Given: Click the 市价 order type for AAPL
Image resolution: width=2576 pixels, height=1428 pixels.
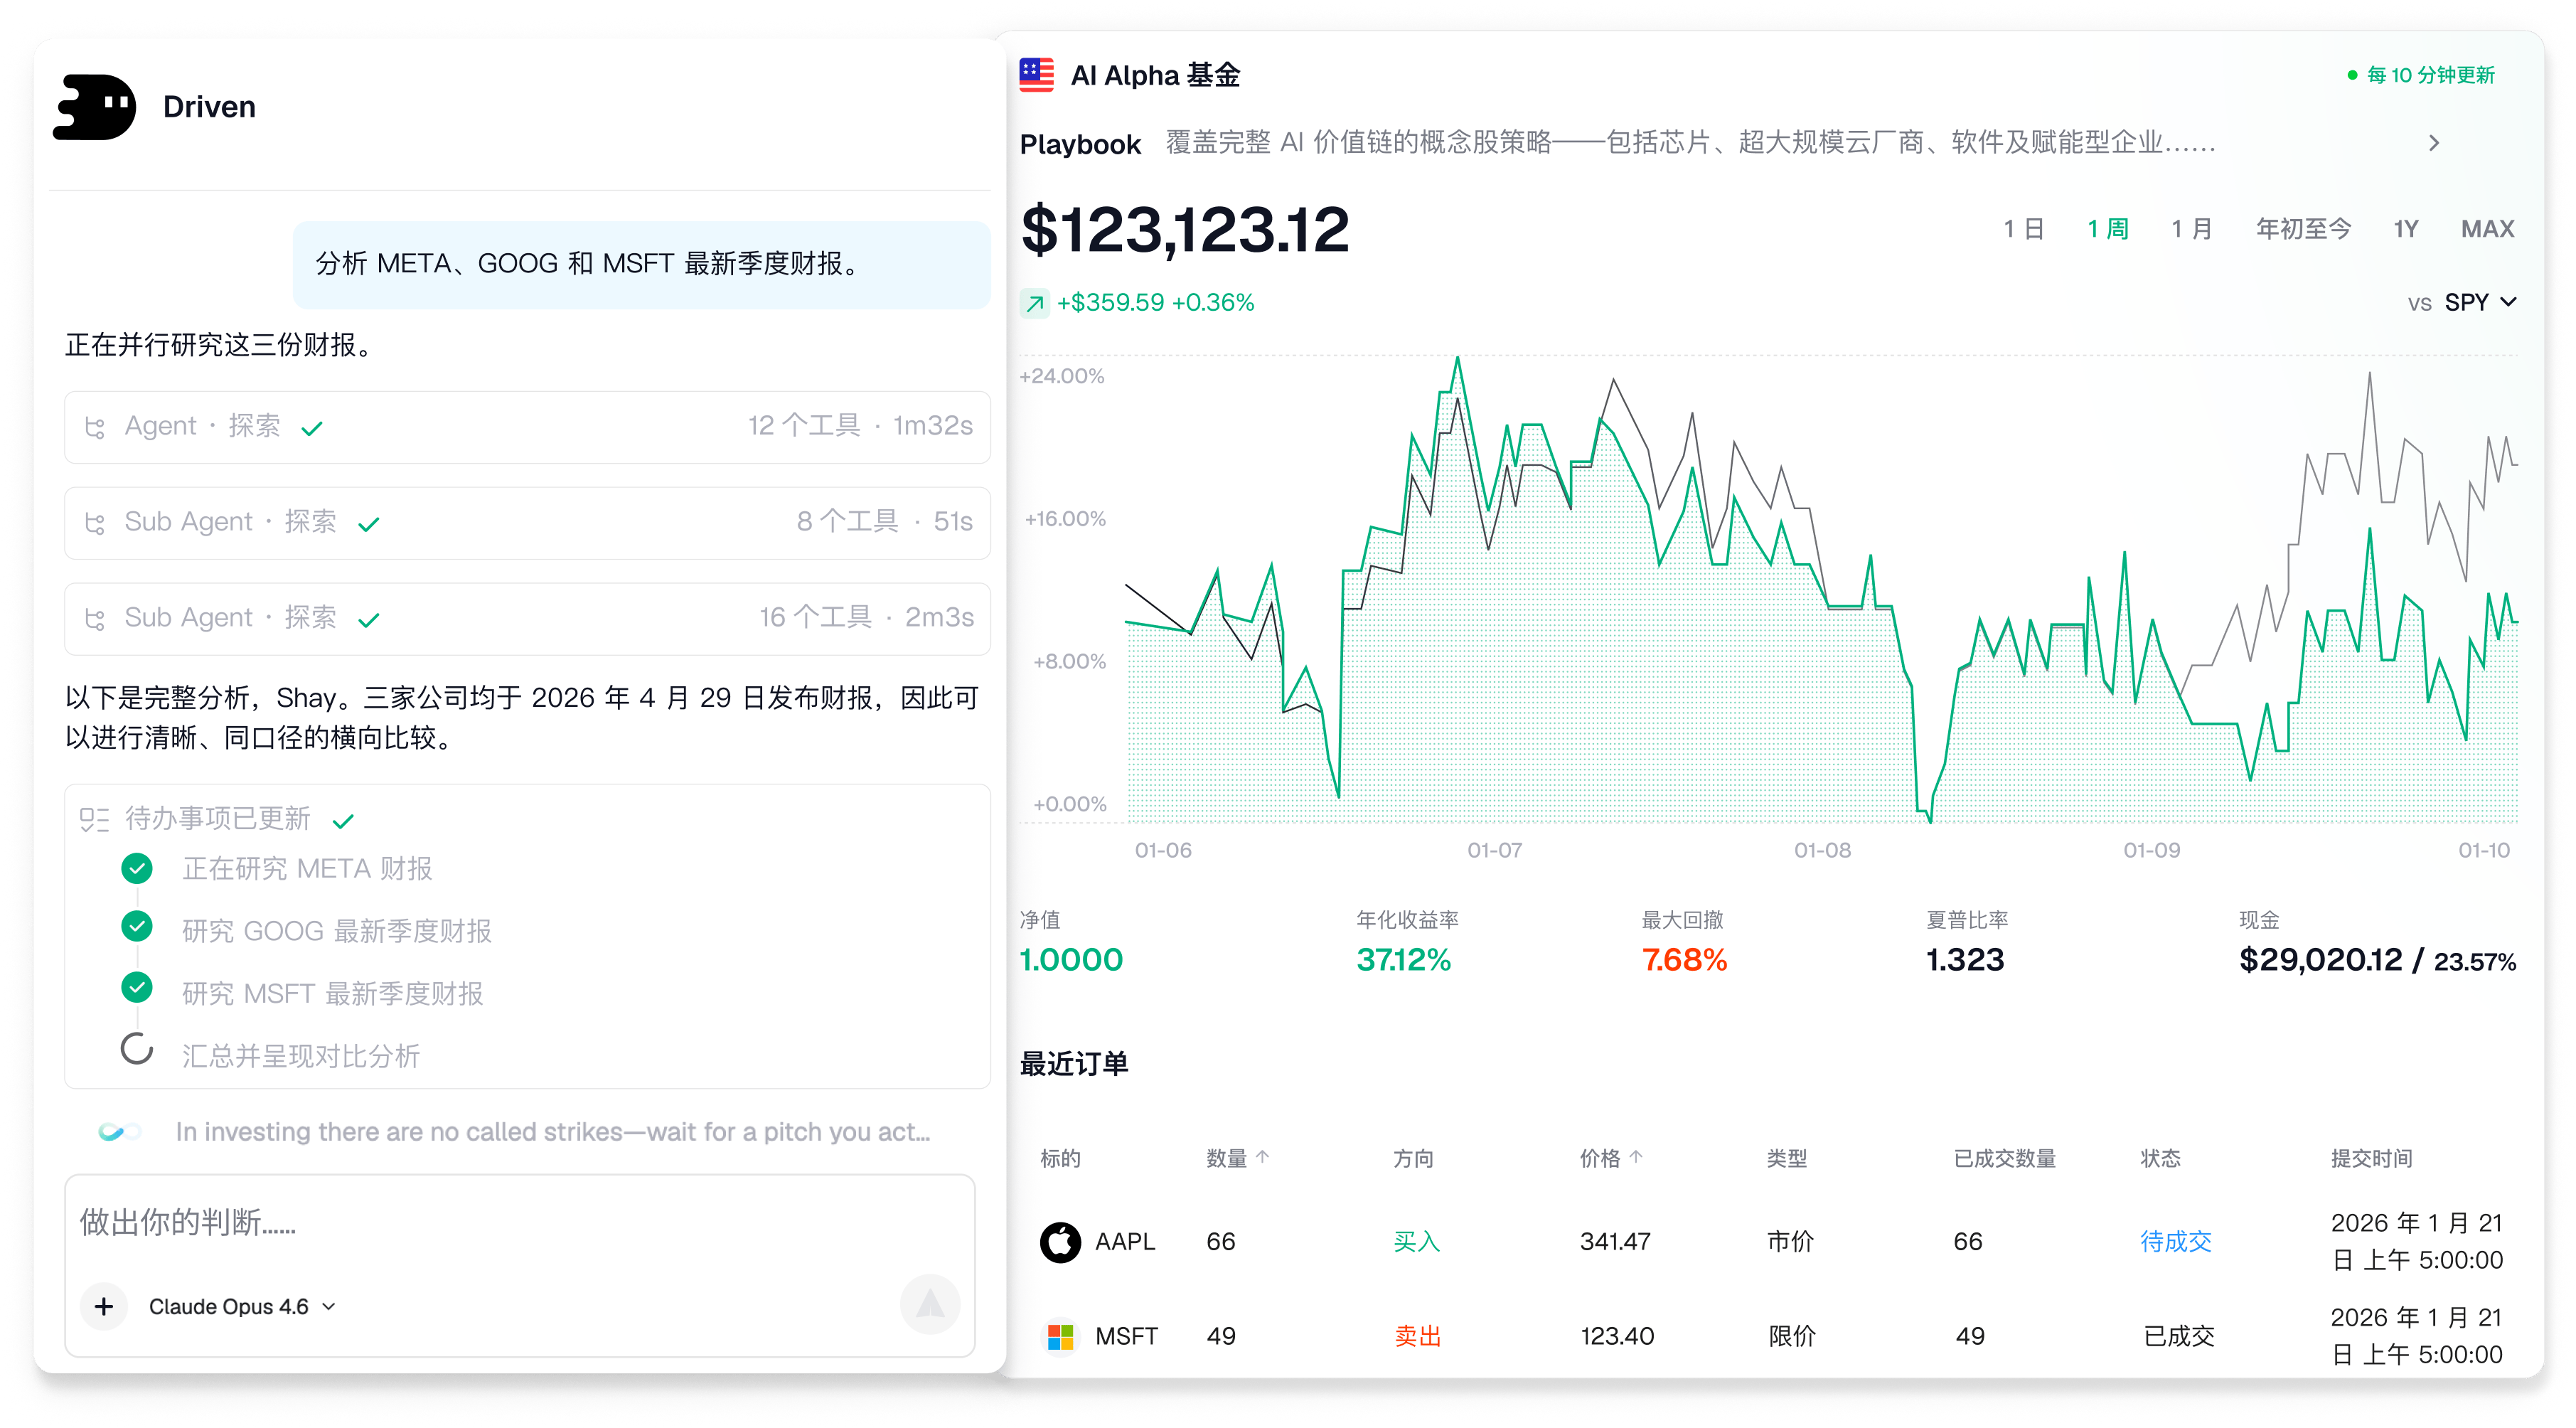Looking at the screenshot, I should [x=1790, y=1242].
